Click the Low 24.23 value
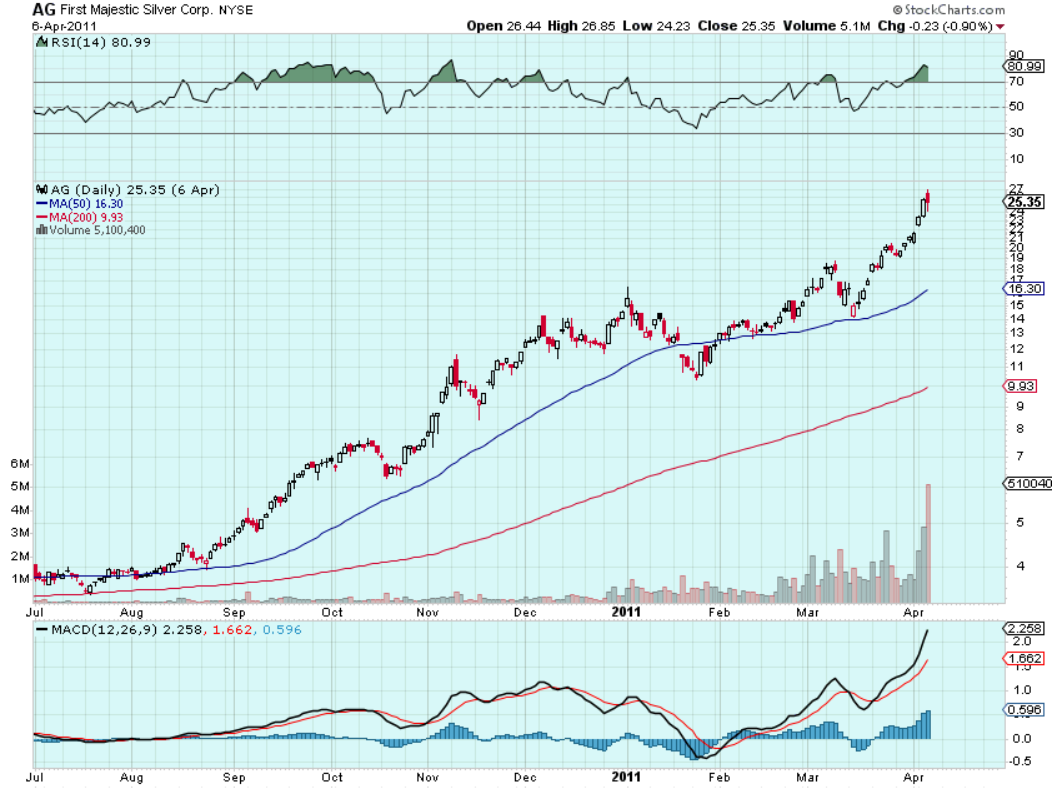1062x789 pixels. pyautogui.click(x=656, y=26)
